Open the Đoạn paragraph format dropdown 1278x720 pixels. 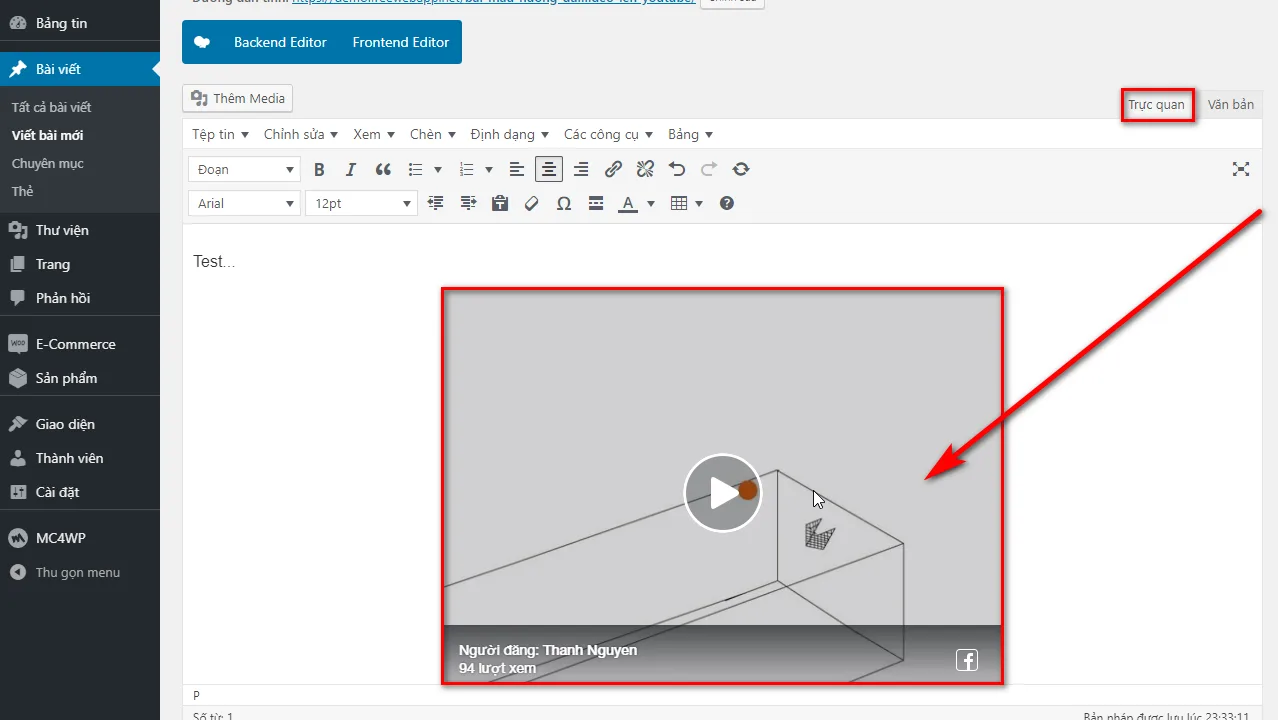[x=244, y=170]
